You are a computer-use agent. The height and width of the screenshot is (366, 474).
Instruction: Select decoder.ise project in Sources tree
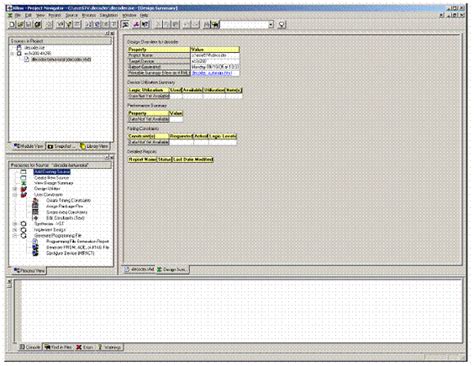[x=34, y=48]
